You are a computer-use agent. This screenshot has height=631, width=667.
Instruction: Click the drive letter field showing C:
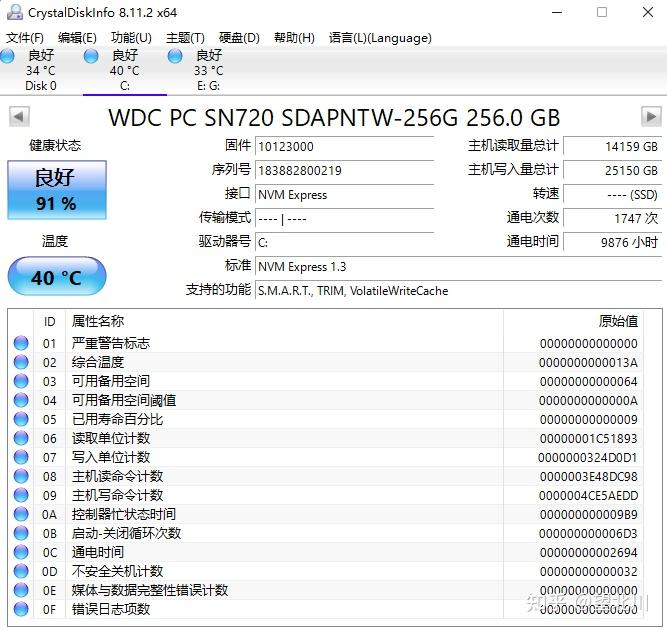point(344,243)
